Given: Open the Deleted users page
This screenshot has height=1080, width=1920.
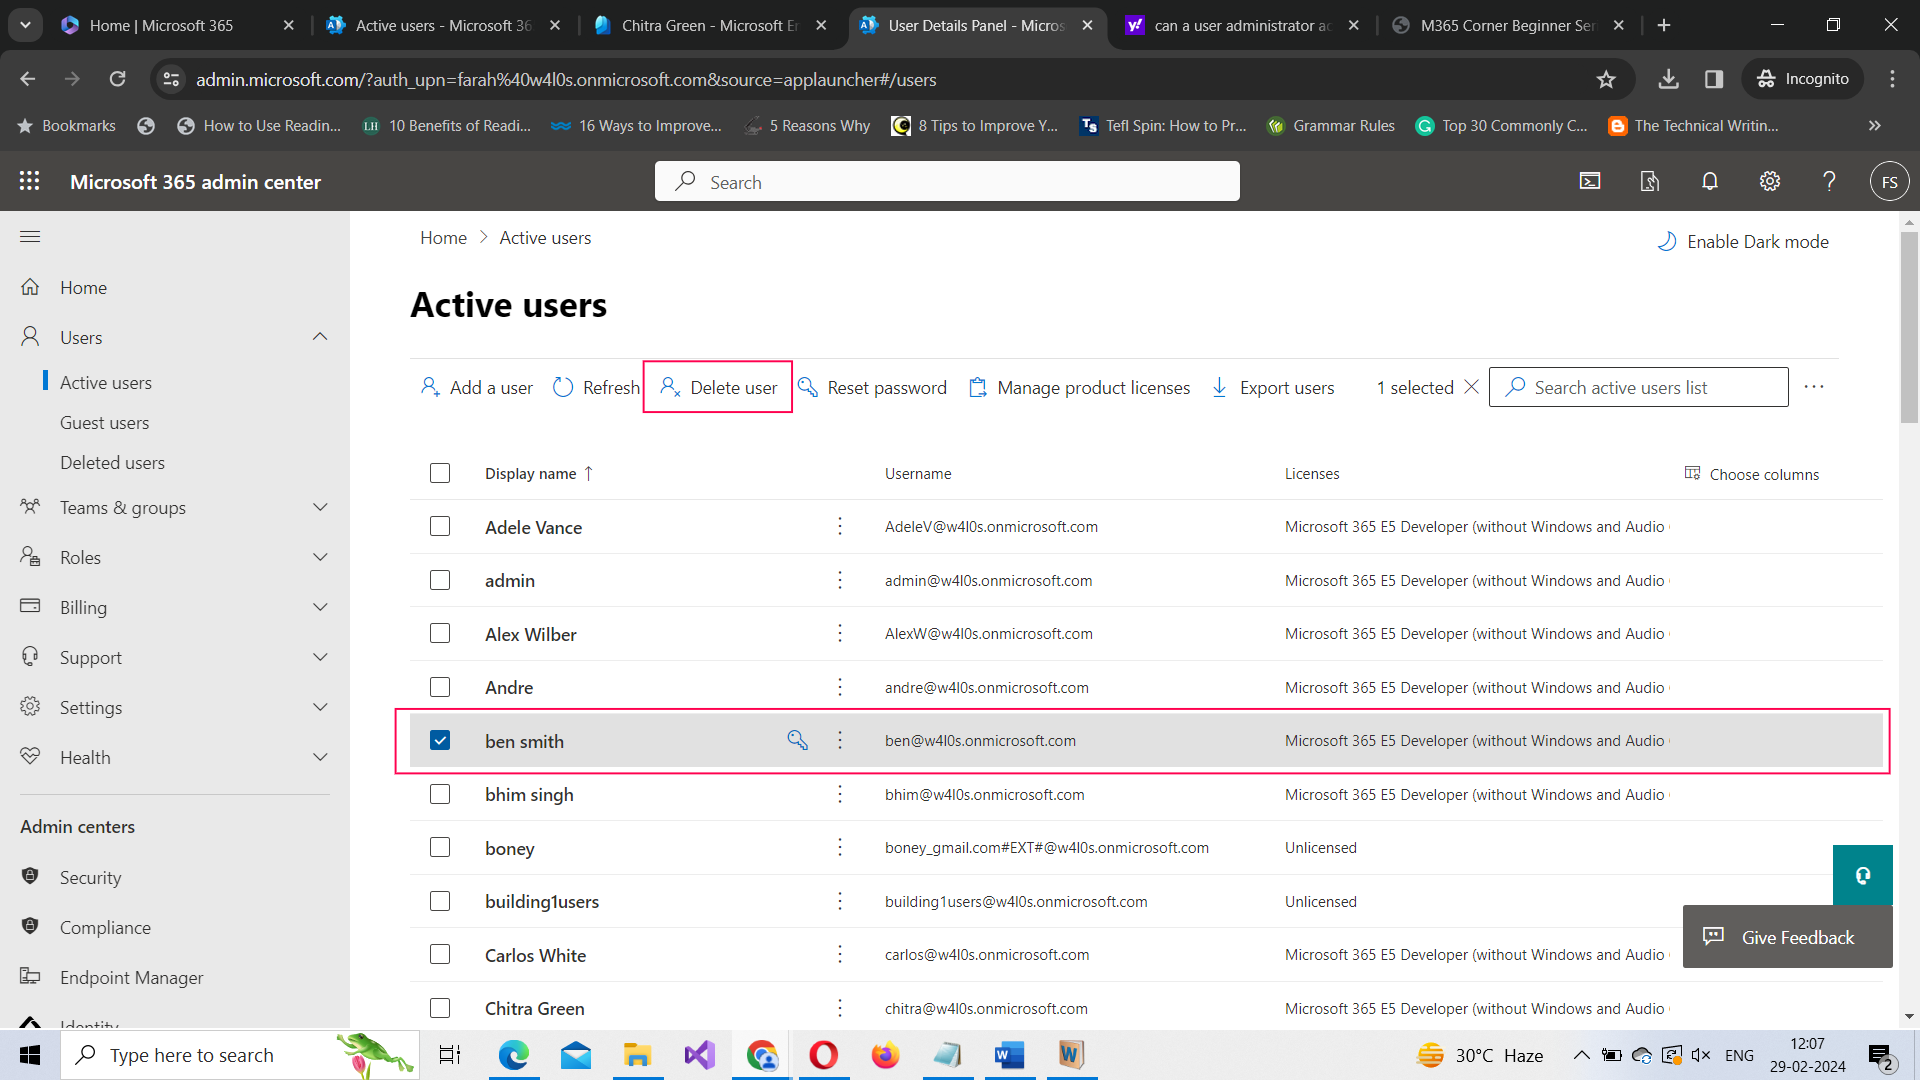Looking at the screenshot, I should [112, 462].
